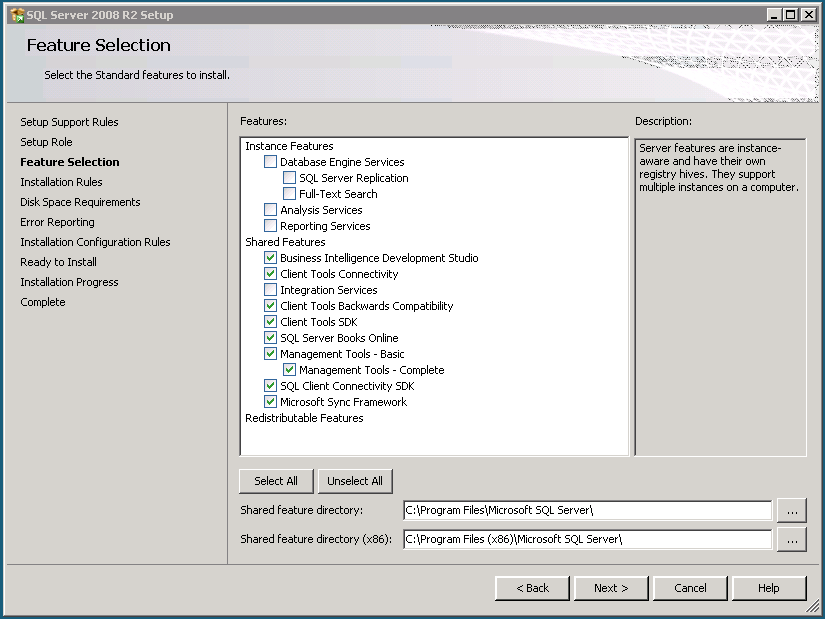Check Reporting Services checkbox

coord(270,225)
